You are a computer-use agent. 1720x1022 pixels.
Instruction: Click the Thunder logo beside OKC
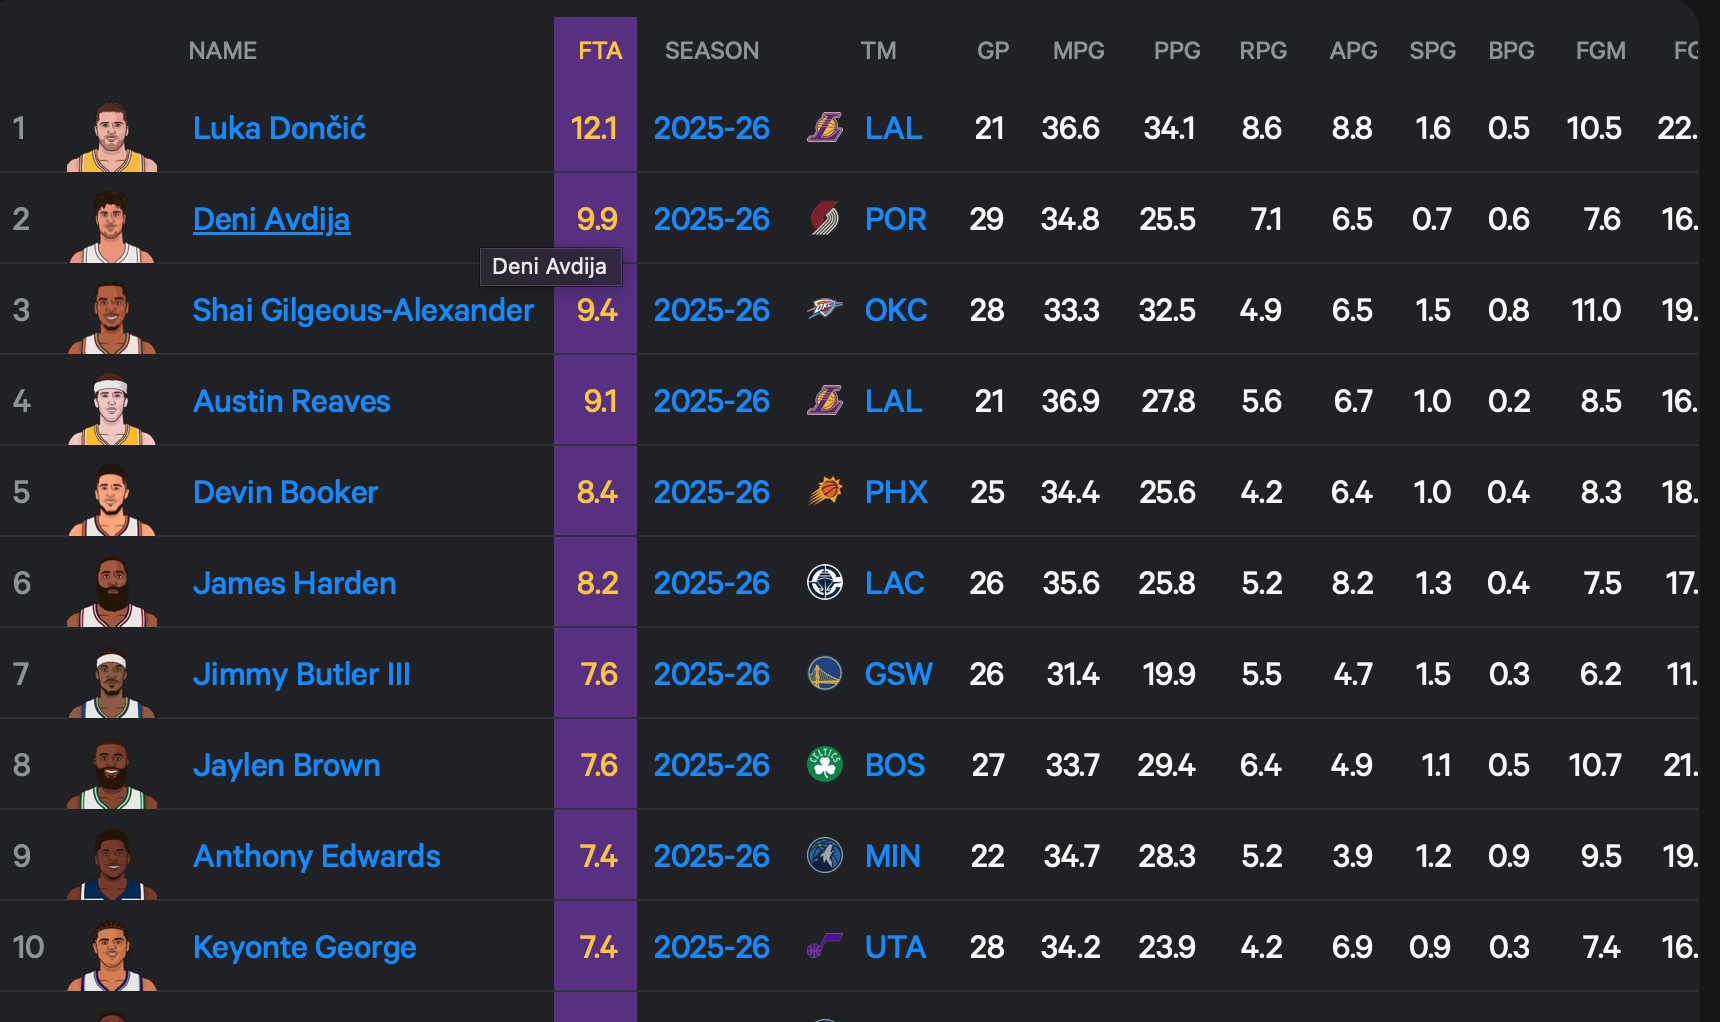(x=825, y=309)
